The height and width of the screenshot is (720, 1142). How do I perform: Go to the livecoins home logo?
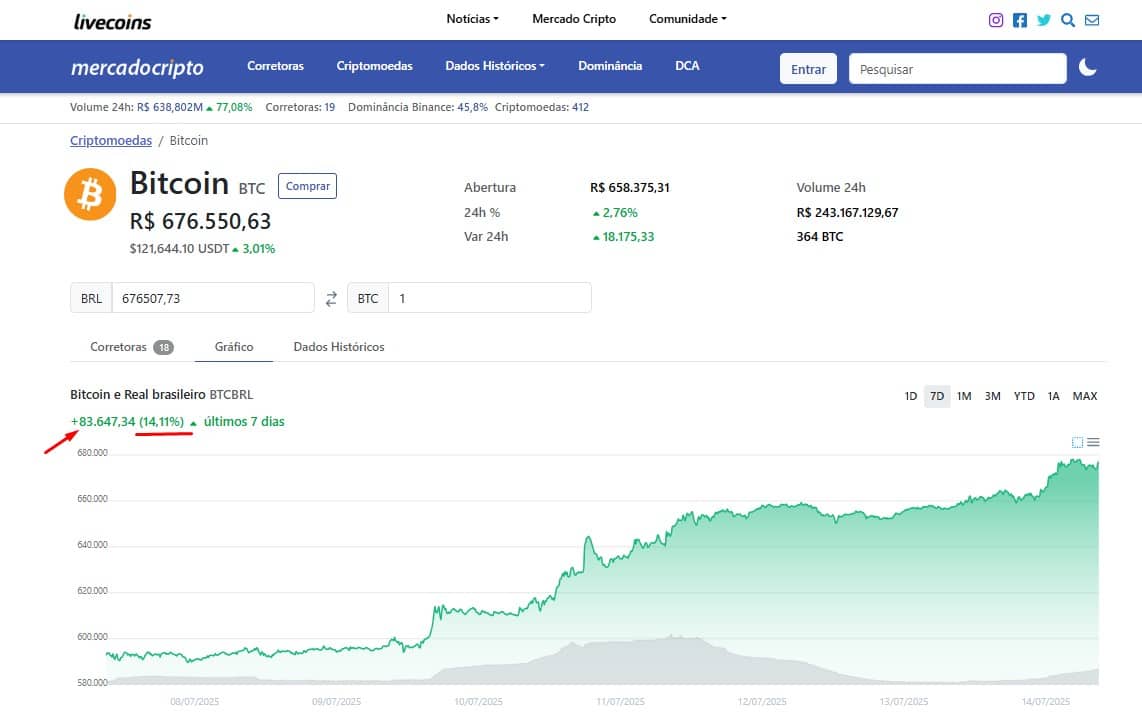[x=113, y=22]
